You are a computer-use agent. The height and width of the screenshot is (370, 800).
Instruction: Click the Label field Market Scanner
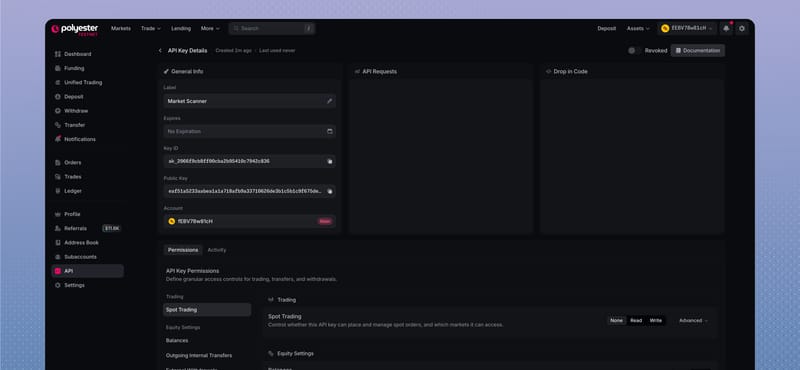pyautogui.click(x=249, y=101)
